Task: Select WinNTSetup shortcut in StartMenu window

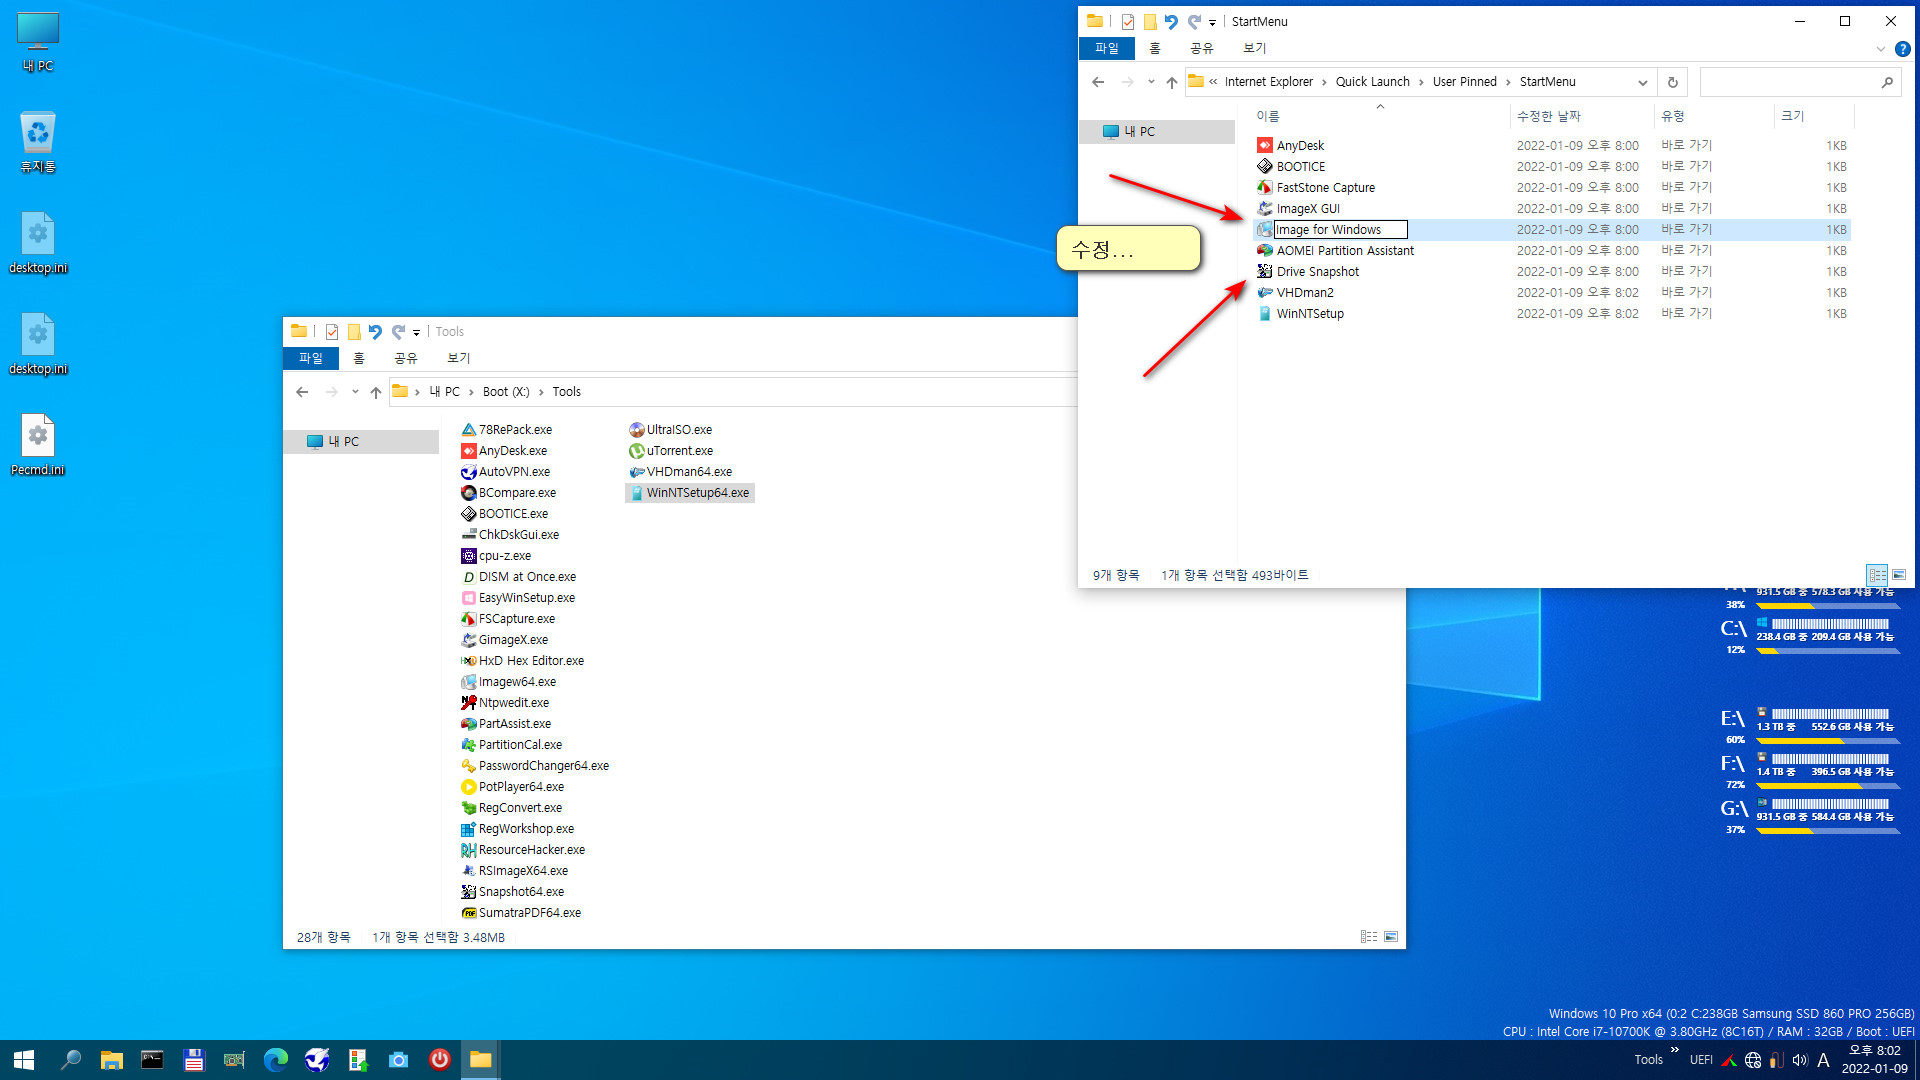Action: 1310,313
